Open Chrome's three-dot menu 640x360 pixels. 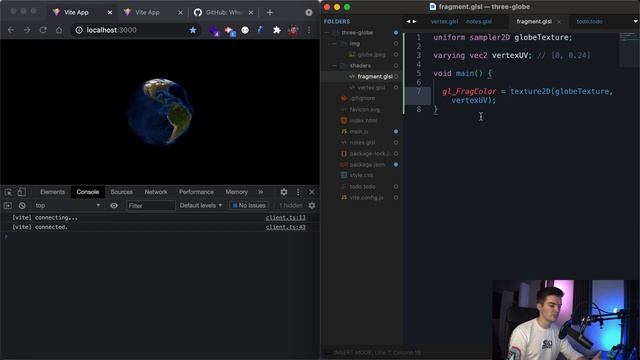tap(309, 30)
